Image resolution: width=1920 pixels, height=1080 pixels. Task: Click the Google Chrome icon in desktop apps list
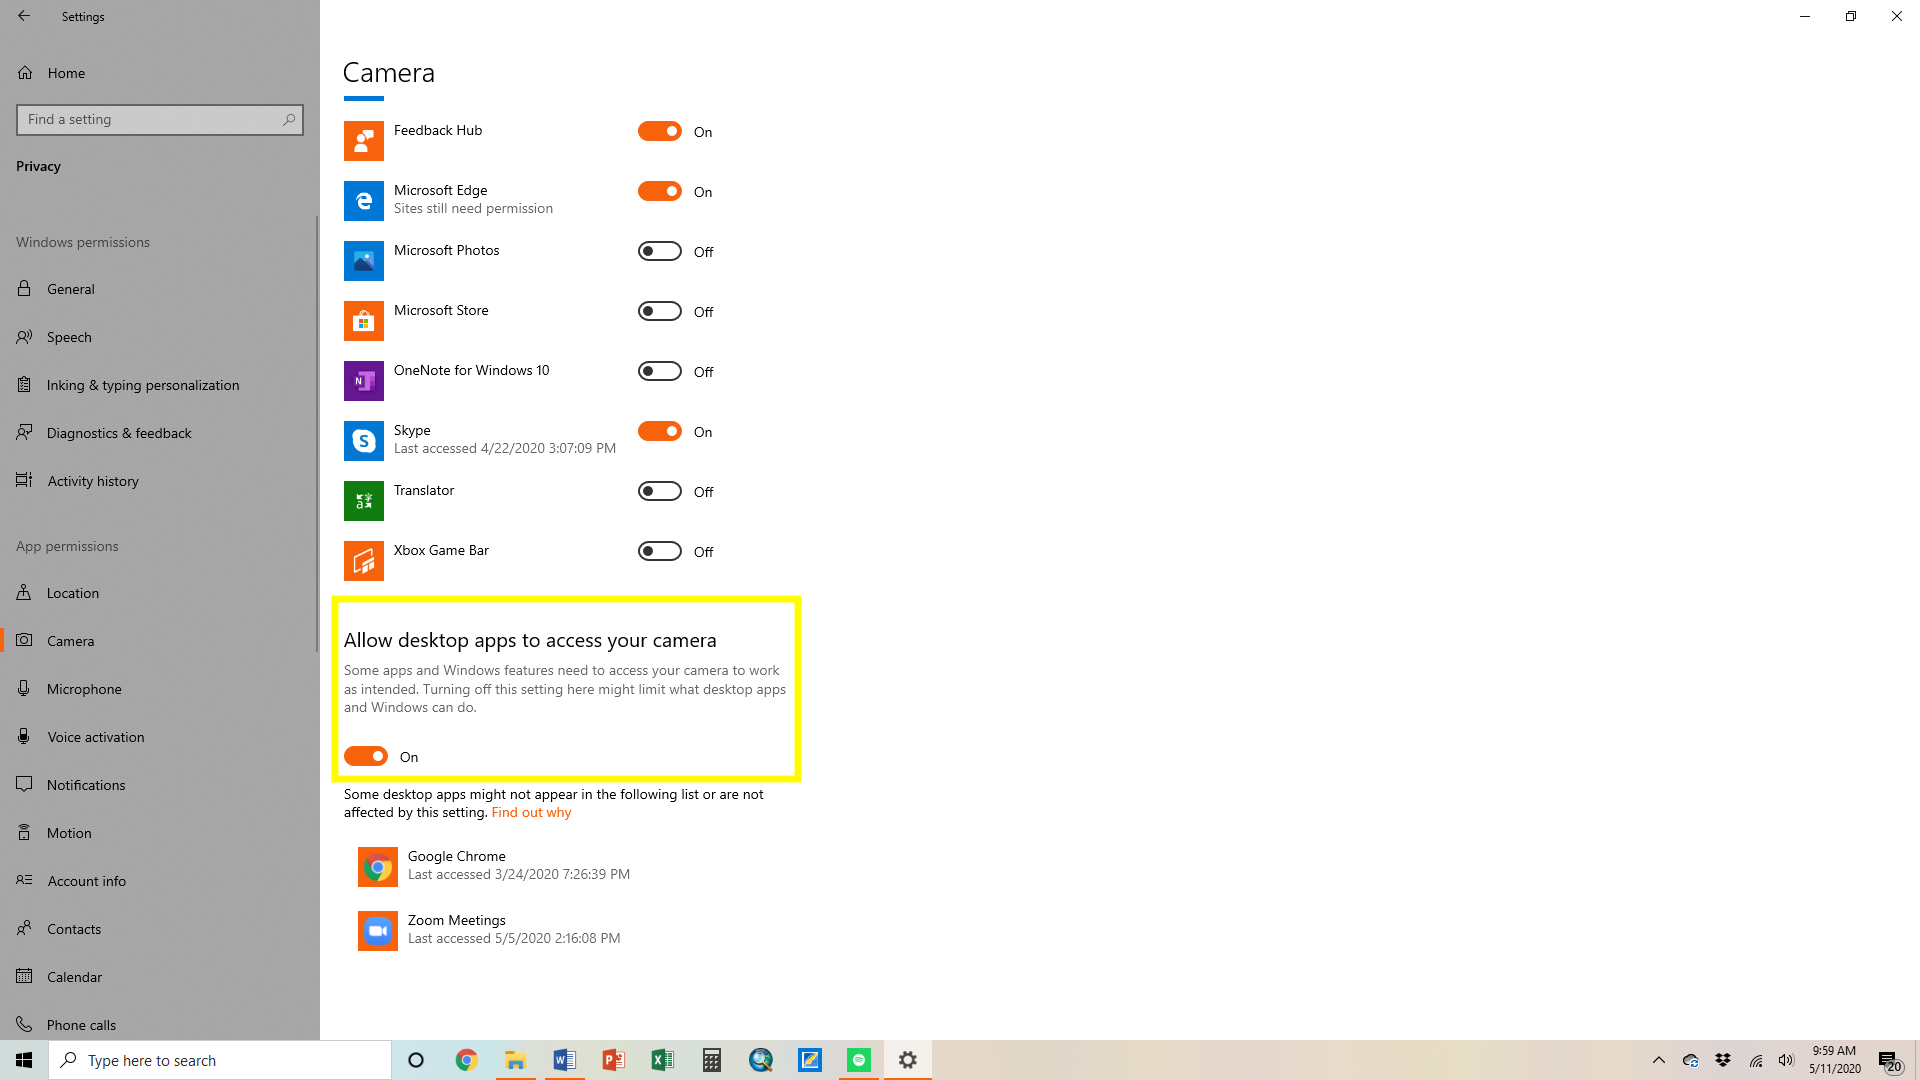[378, 867]
